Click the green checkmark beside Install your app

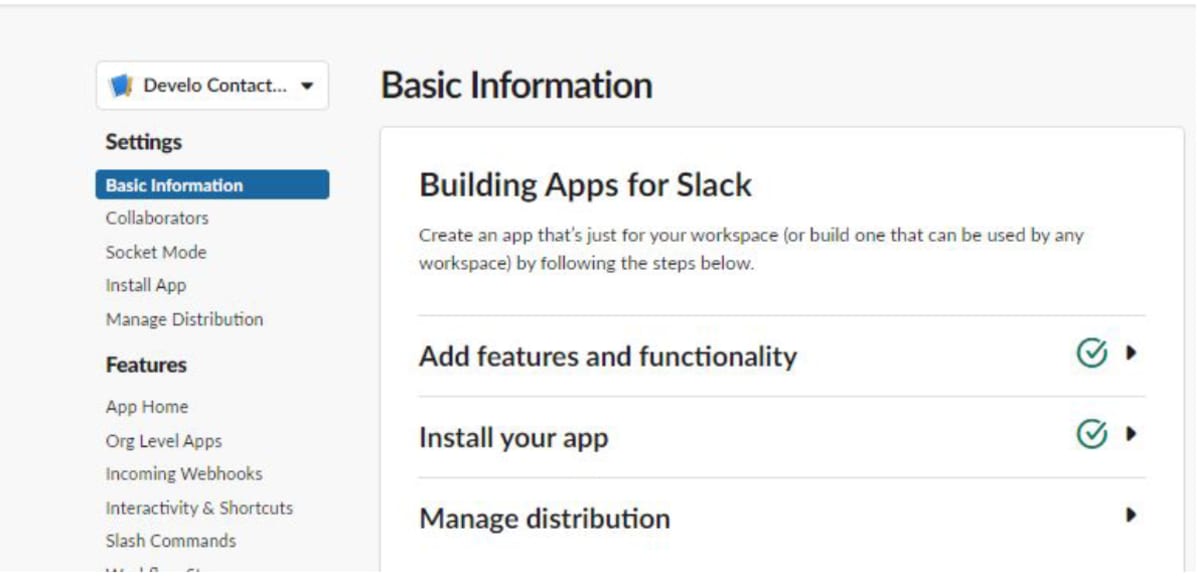[1093, 433]
